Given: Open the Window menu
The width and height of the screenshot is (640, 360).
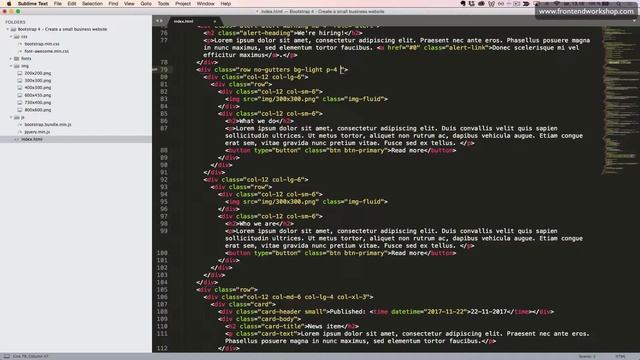Looking at the screenshot, I should pos(205,4).
